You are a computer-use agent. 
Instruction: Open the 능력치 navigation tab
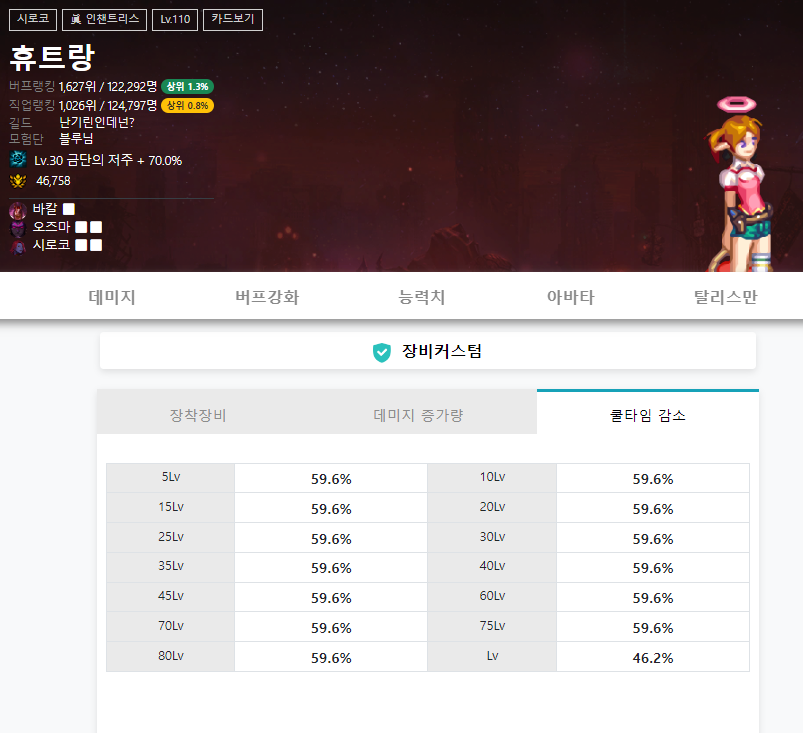pyautogui.click(x=421, y=297)
